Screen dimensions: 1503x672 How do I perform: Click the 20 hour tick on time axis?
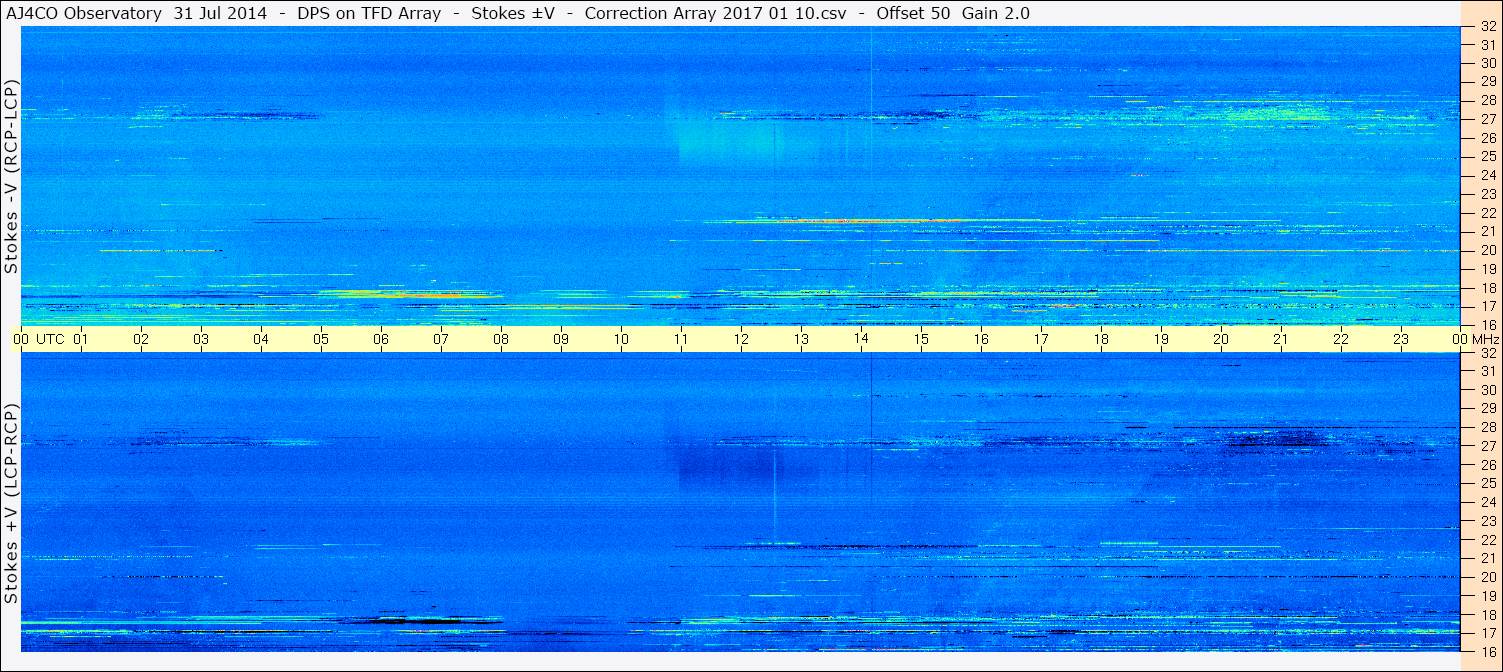click(x=1221, y=339)
